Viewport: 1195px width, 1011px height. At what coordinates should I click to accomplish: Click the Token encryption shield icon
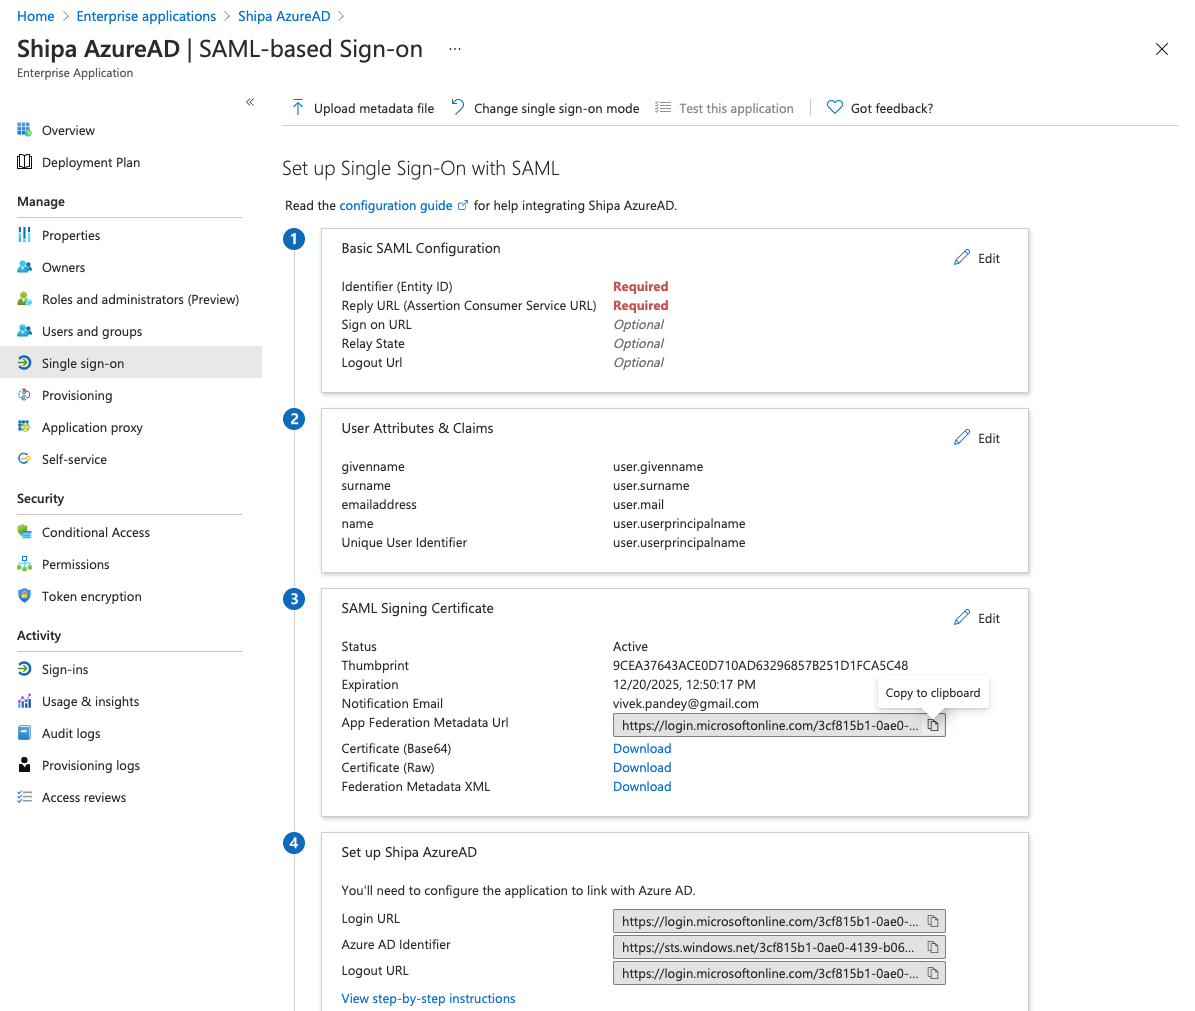tap(24, 596)
